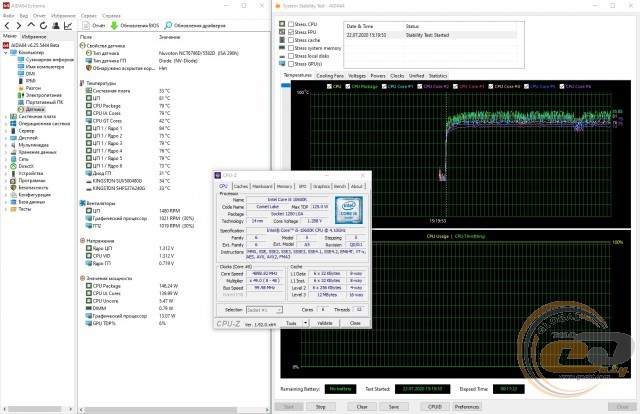Click the green BIOS update arrow icon

click(x=114, y=26)
